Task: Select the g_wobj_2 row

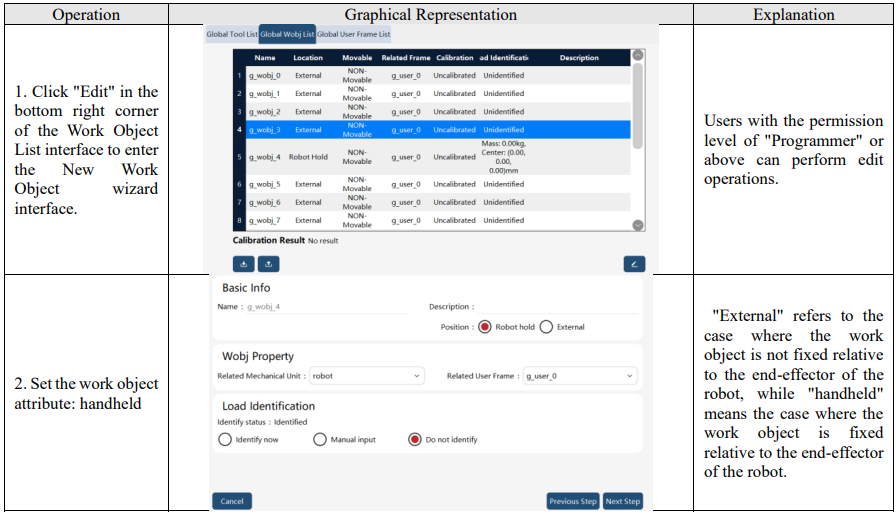Action: pyautogui.click(x=433, y=111)
